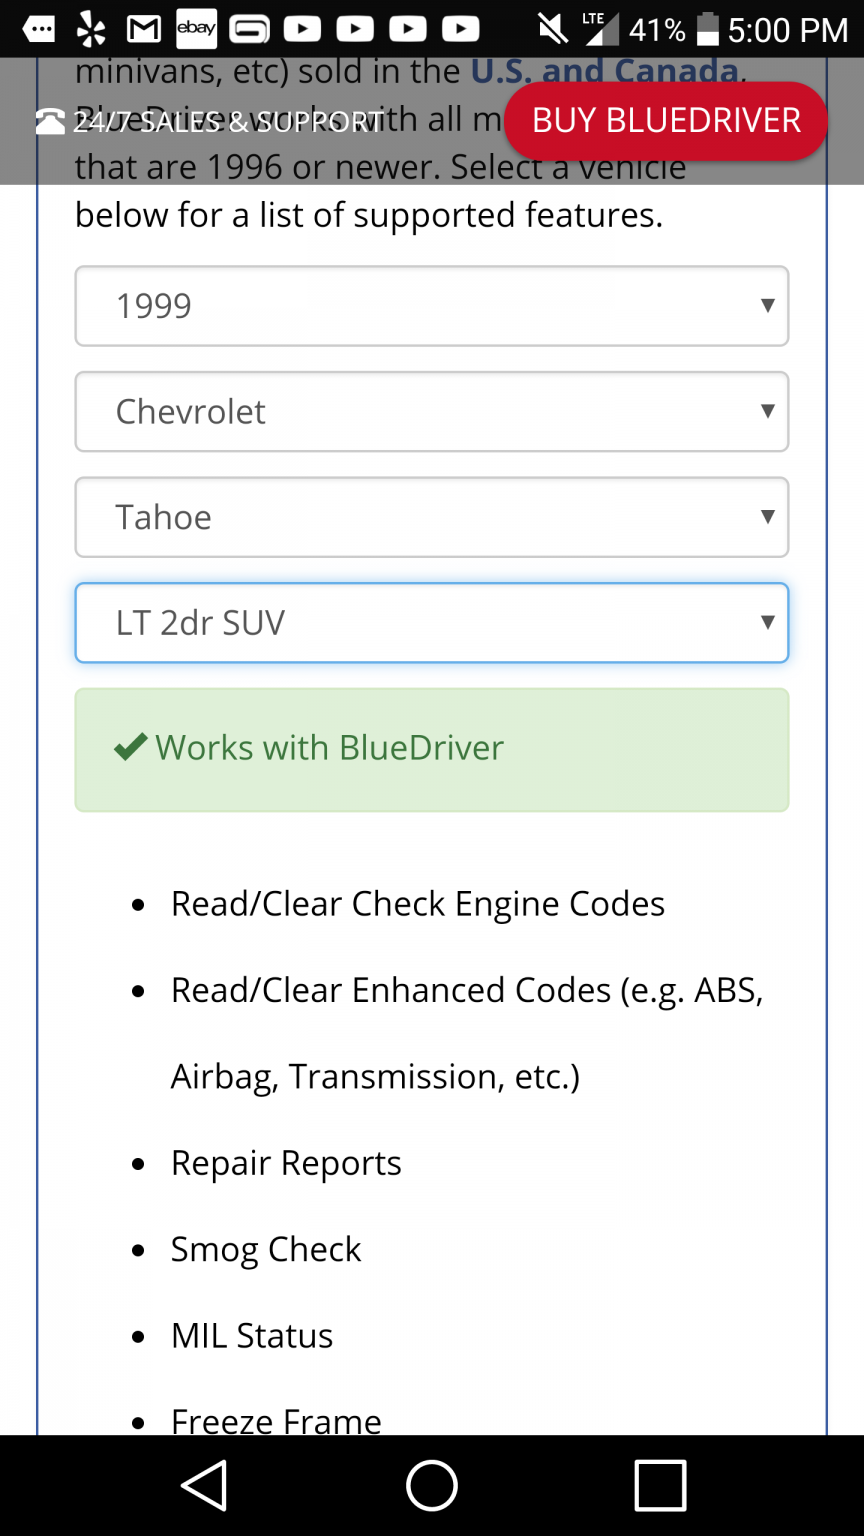The height and width of the screenshot is (1536, 864).
Task: Tap the Repair Reports list item
Action: [x=286, y=1163]
